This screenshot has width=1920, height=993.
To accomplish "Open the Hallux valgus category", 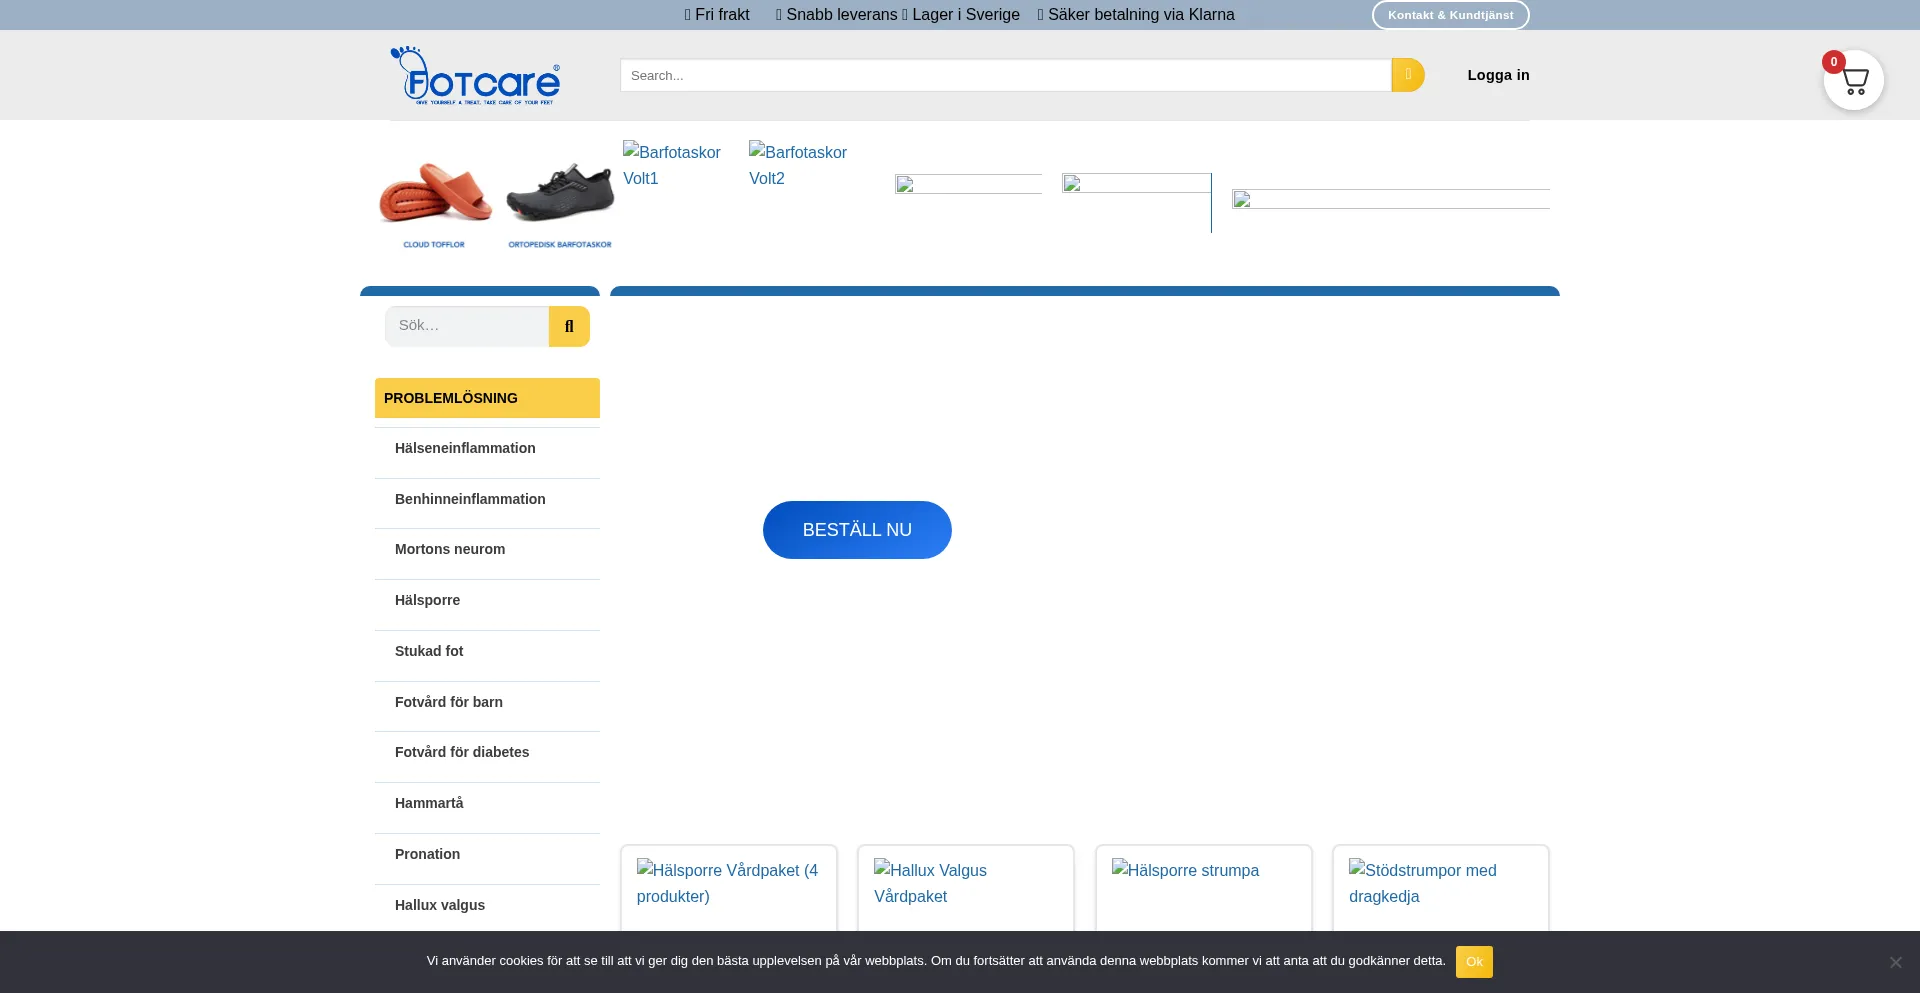I will (440, 906).
